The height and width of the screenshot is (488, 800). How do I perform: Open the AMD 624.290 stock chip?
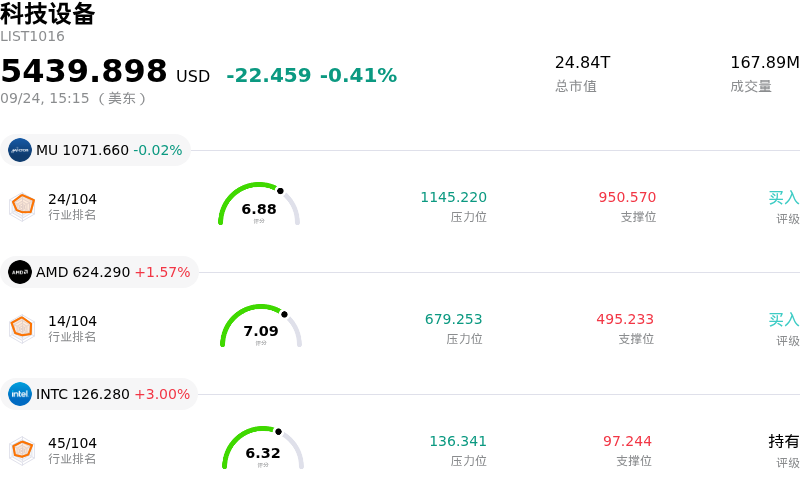pos(99,272)
